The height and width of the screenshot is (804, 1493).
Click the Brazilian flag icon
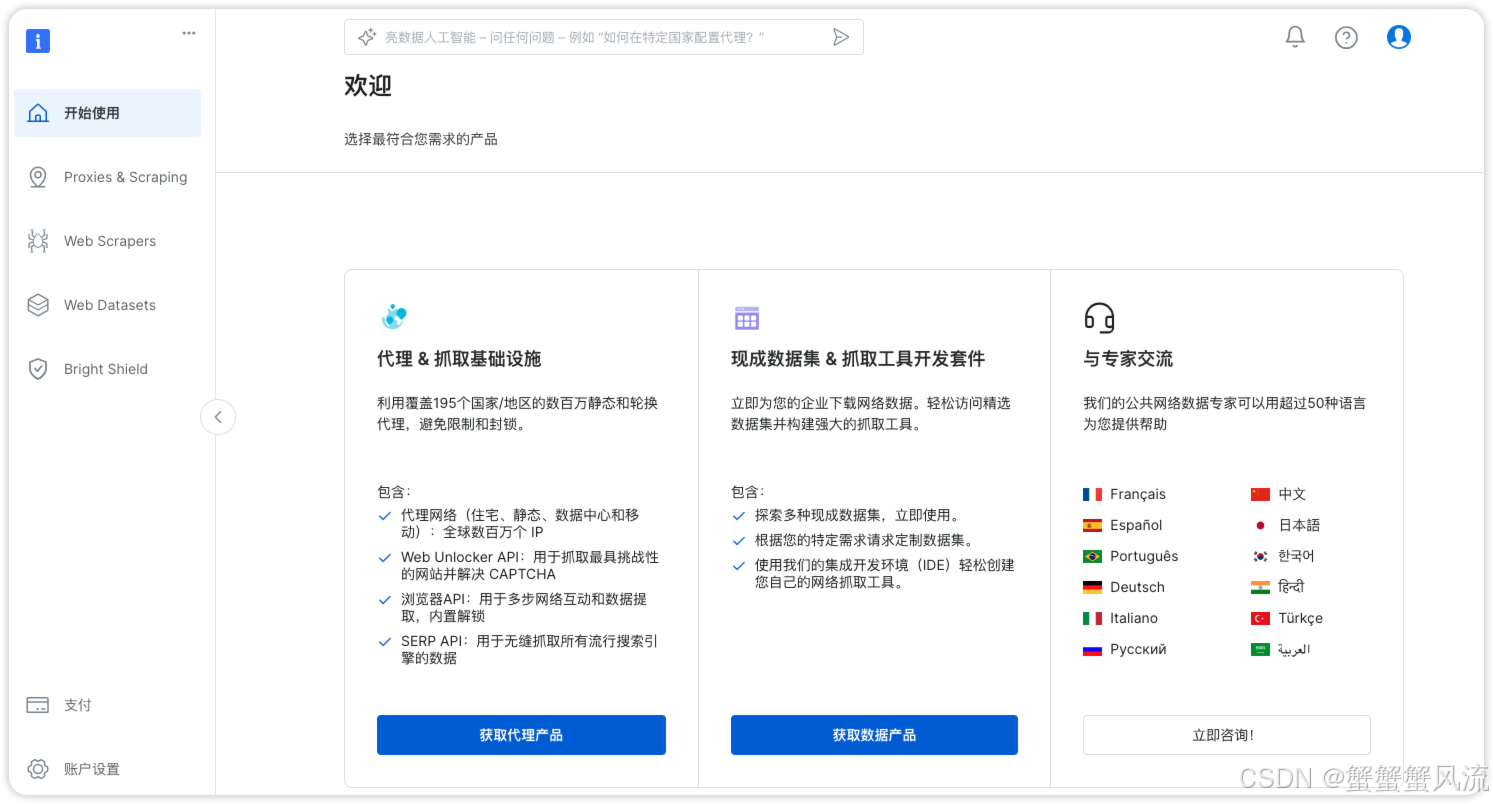coord(1092,556)
